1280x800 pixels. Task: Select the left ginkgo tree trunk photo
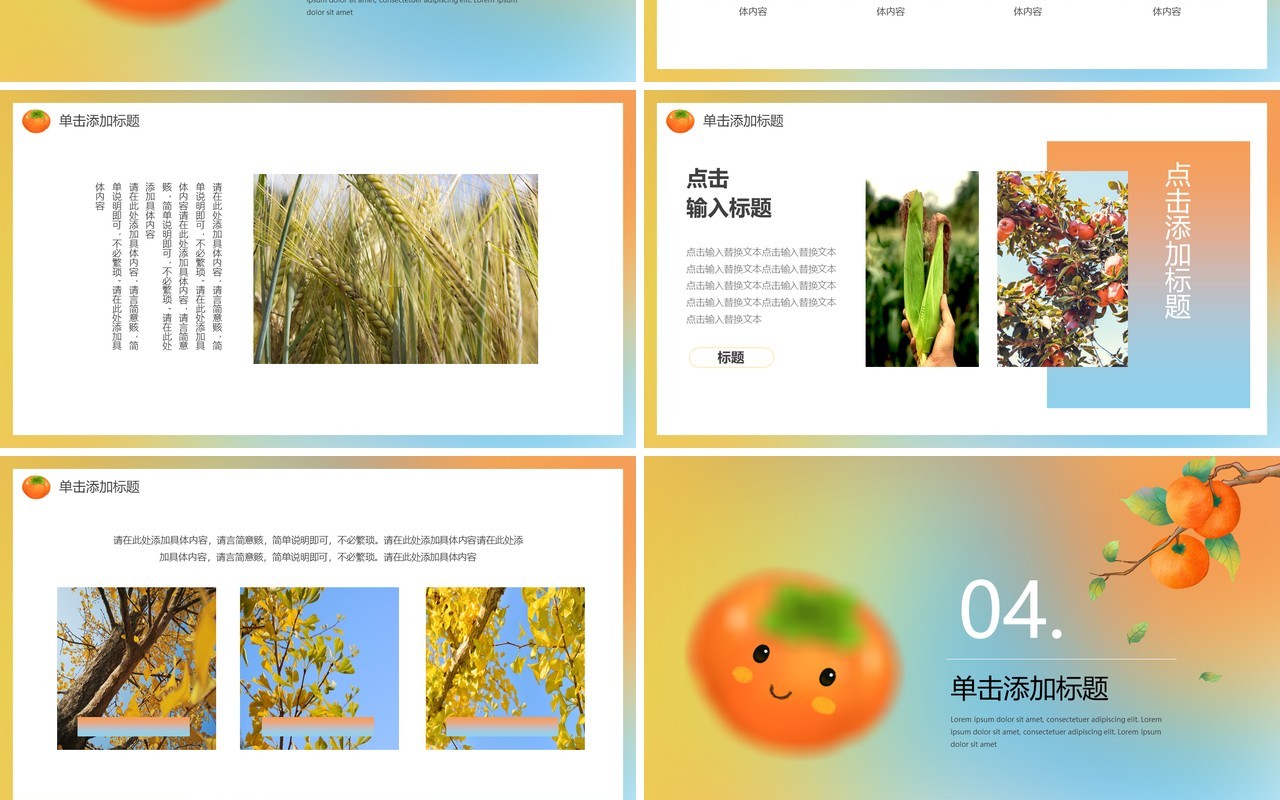pyautogui.click(x=136, y=668)
